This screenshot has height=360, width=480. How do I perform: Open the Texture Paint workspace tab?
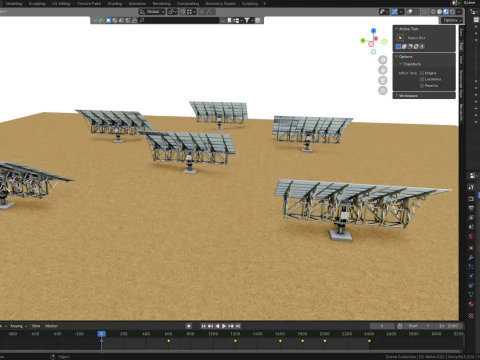89,3
